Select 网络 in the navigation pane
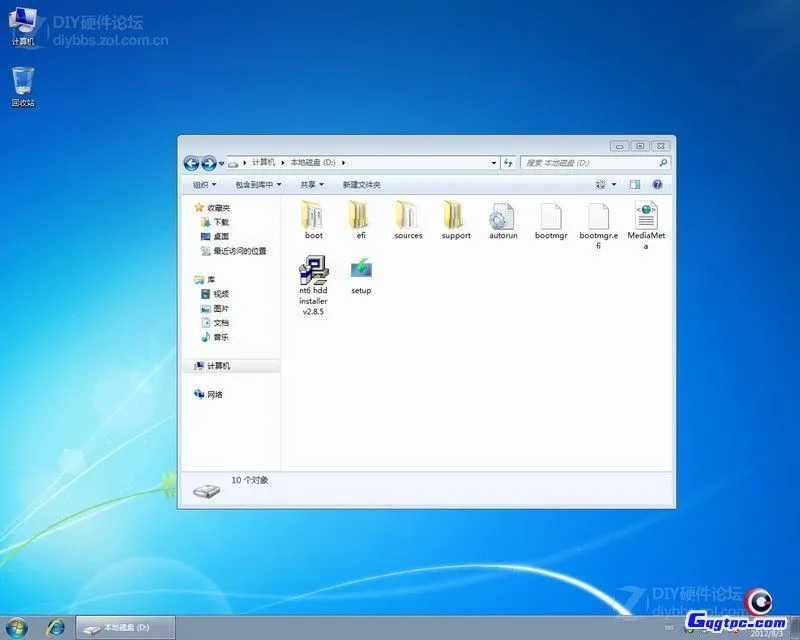Viewport: 800px width, 640px height. [214, 395]
